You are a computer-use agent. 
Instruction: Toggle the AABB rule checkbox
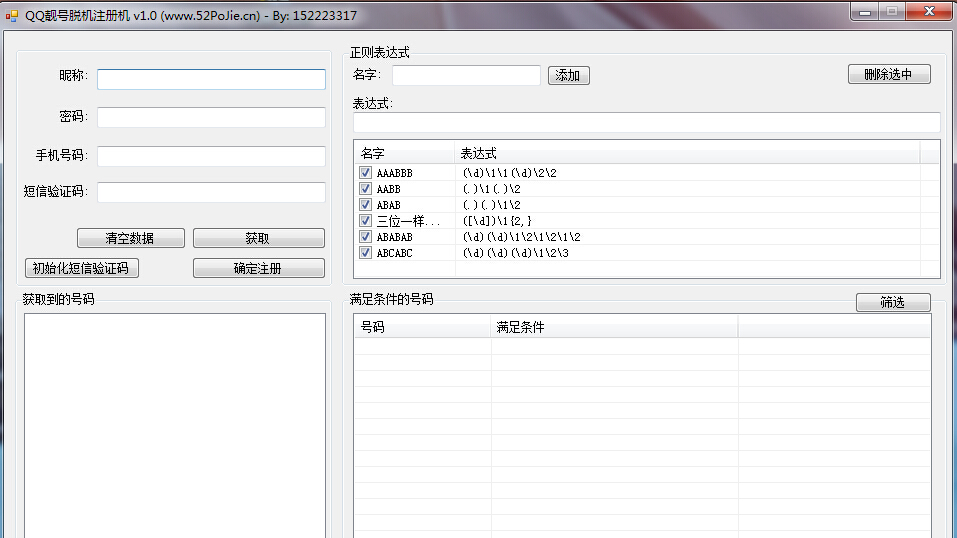click(x=365, y=189)
